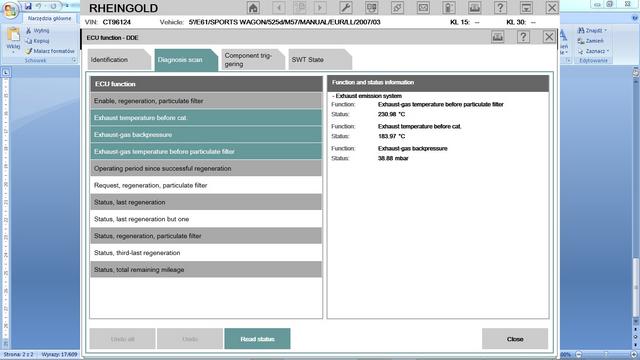Open the vehicle battery/fuel status icon

449,8
